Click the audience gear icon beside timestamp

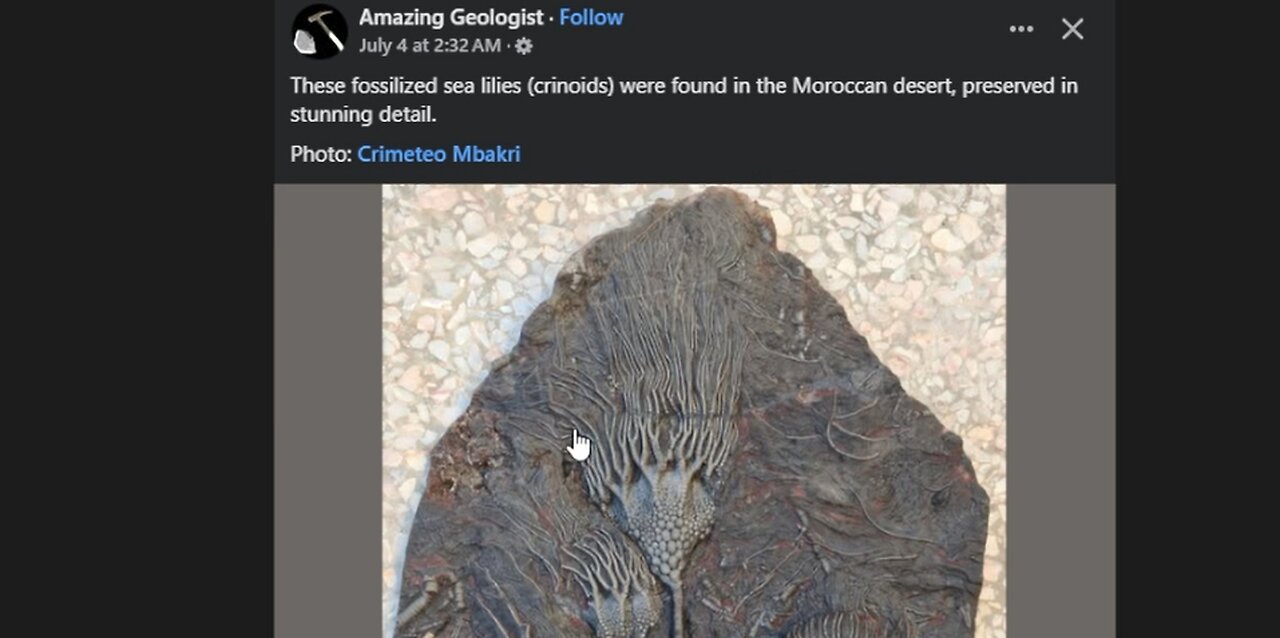tap(524, 46)
